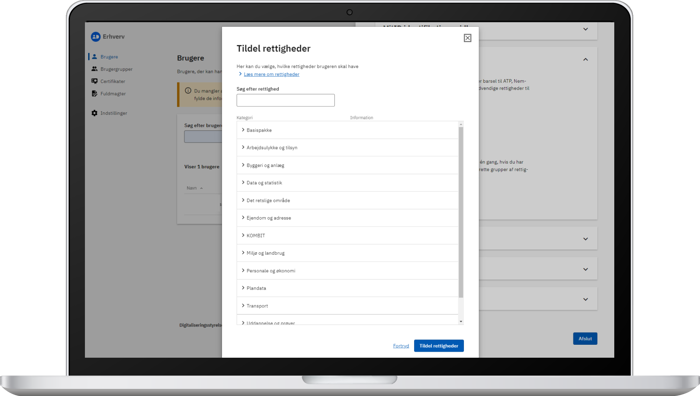Click the Fortryd link
This screenshot has height=396, width=700.
click(401, 346)
